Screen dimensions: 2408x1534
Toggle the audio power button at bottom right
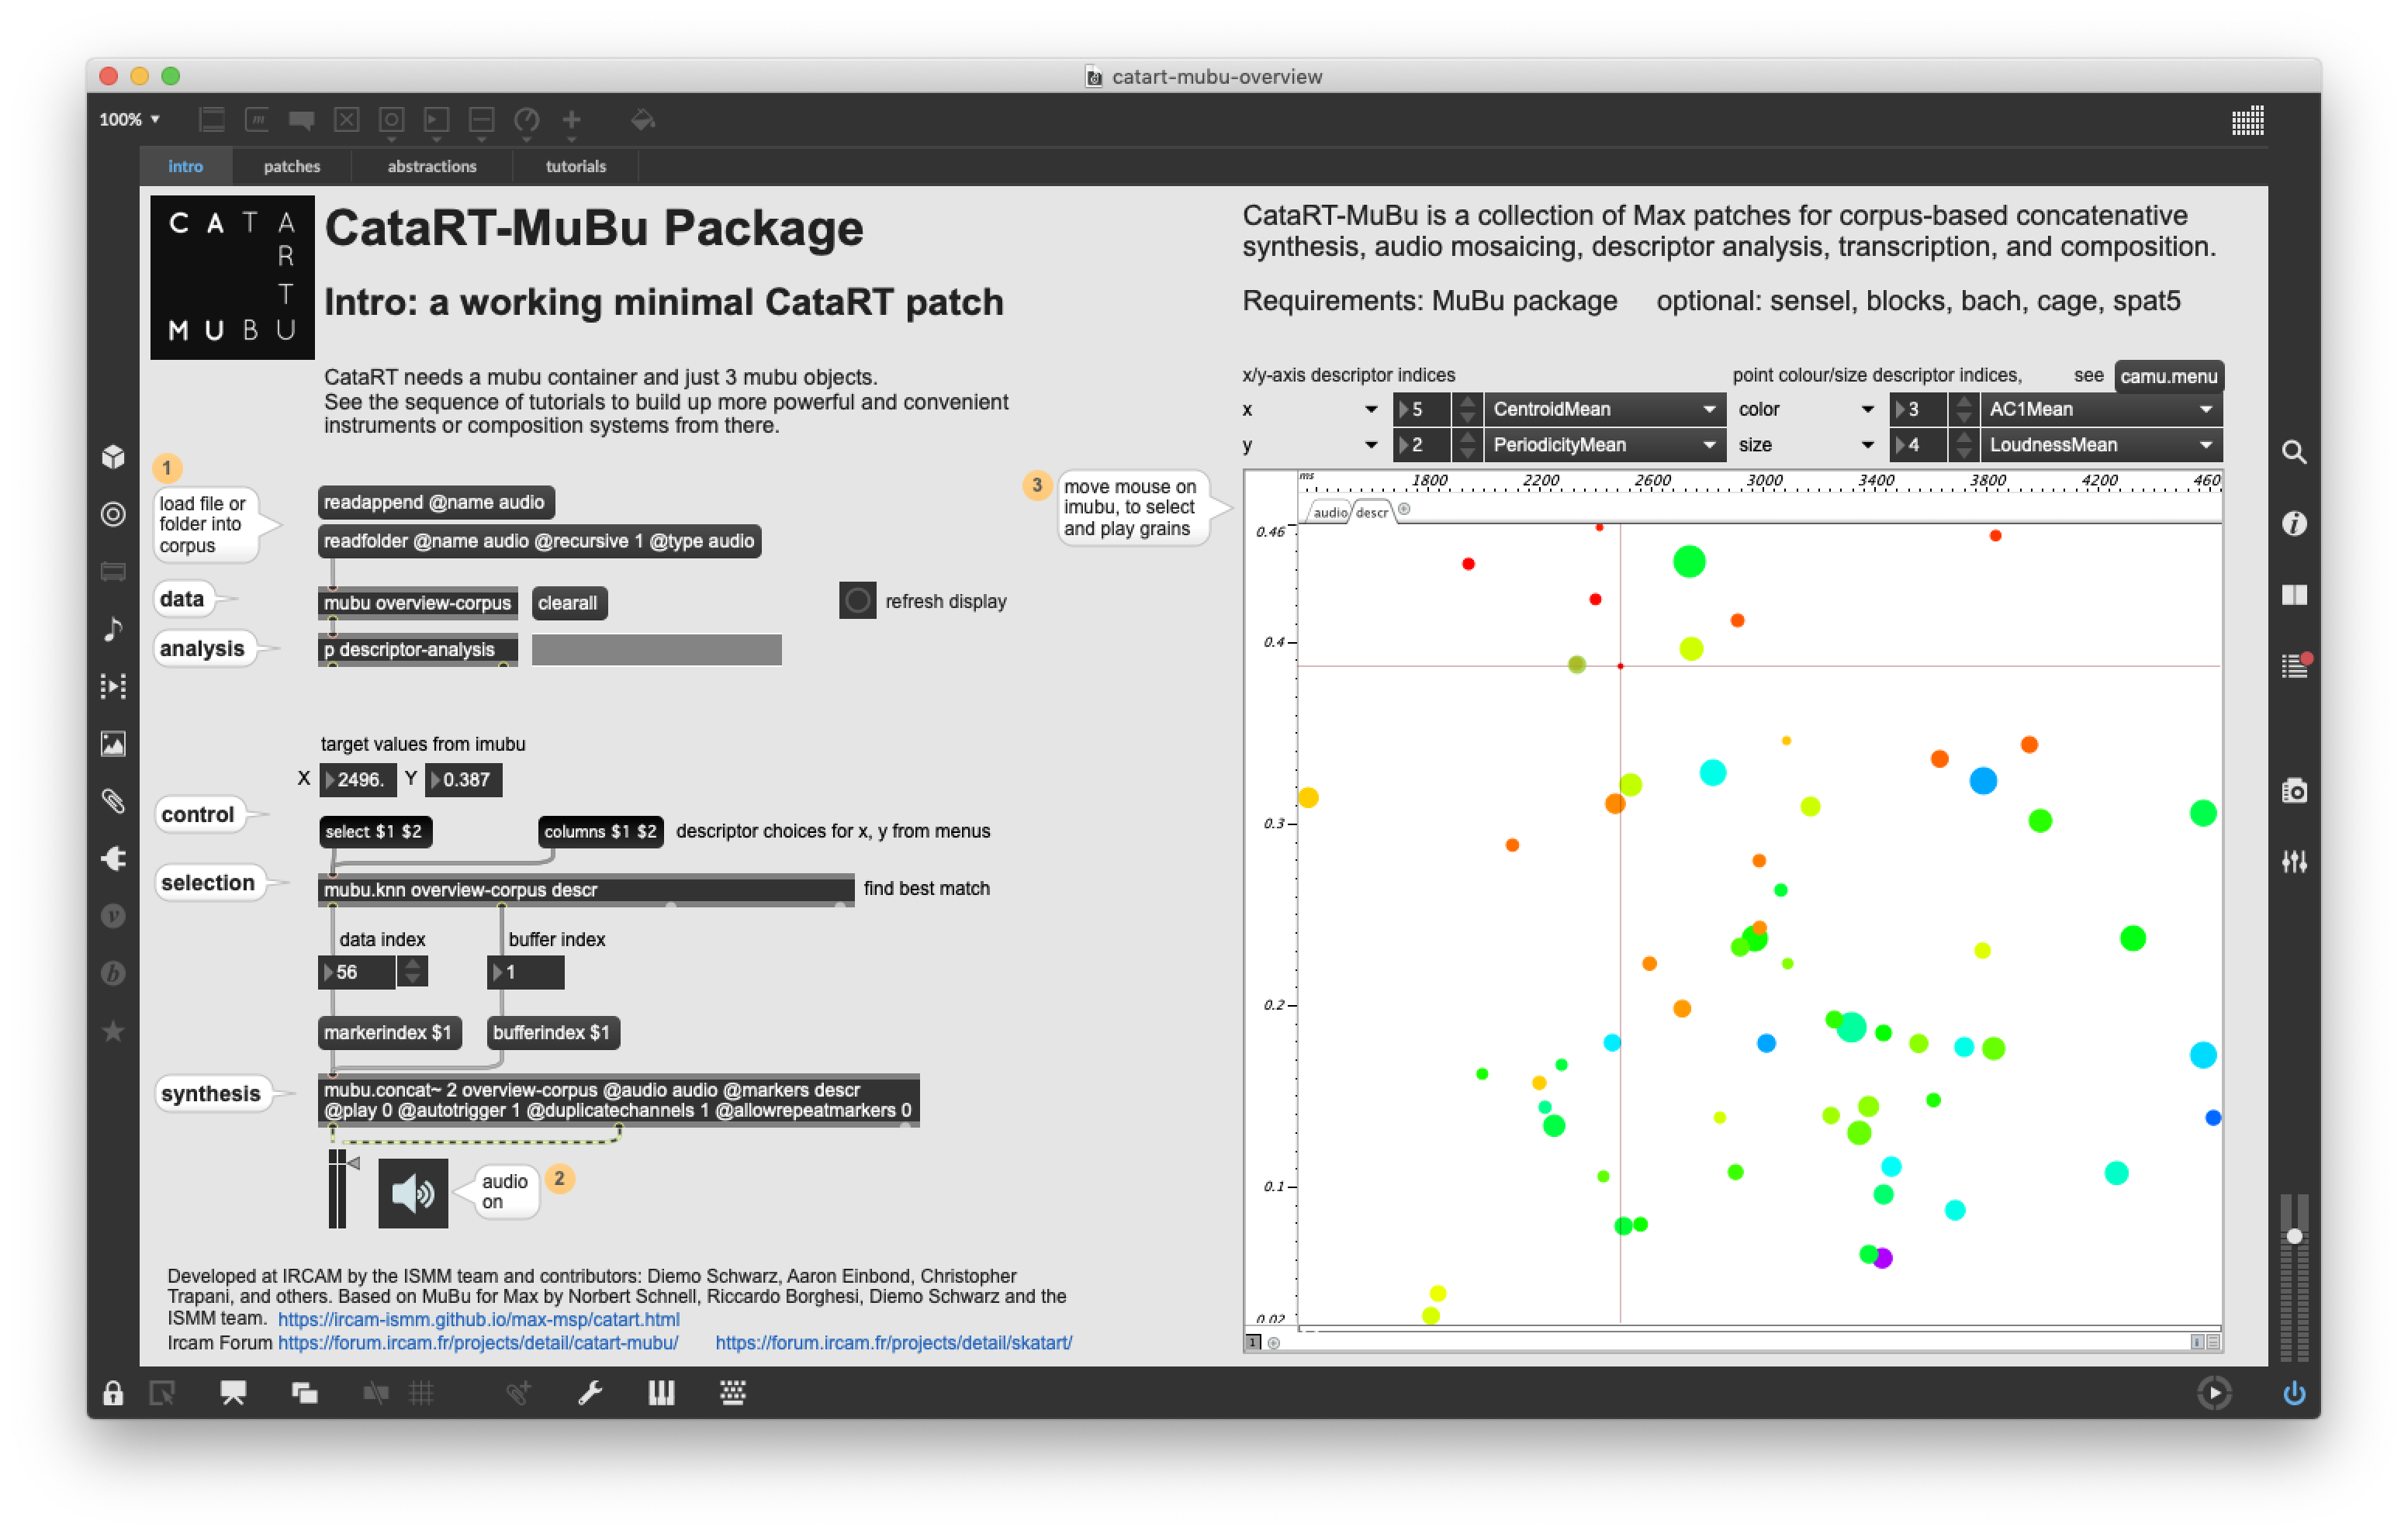(x=2294, y=1393)
